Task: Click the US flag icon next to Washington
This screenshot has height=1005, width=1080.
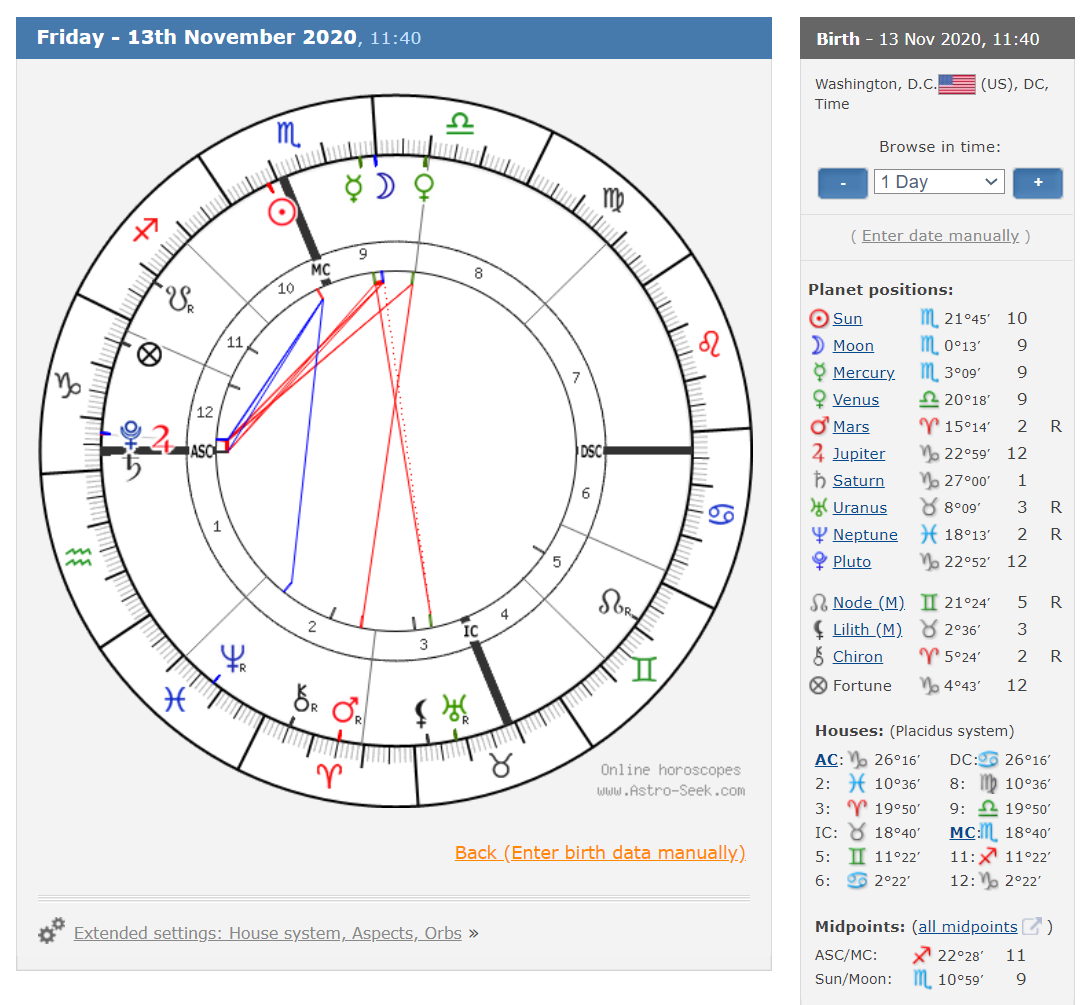Action: 957,85
